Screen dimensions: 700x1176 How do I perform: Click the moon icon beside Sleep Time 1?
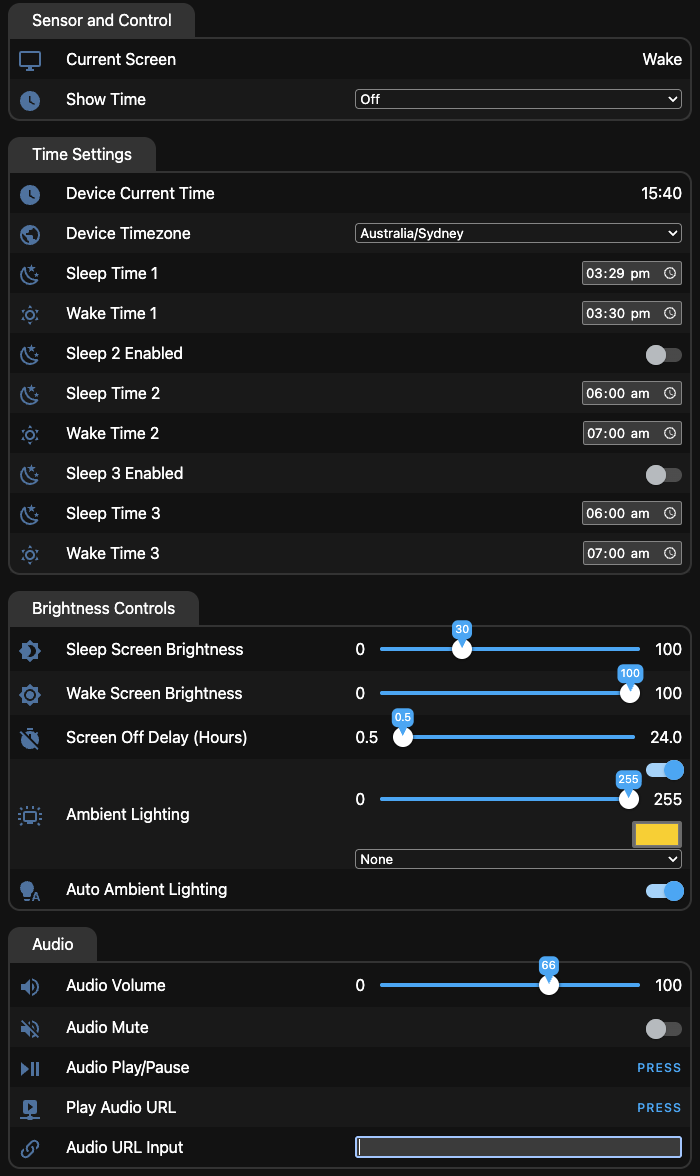(30, 274)
